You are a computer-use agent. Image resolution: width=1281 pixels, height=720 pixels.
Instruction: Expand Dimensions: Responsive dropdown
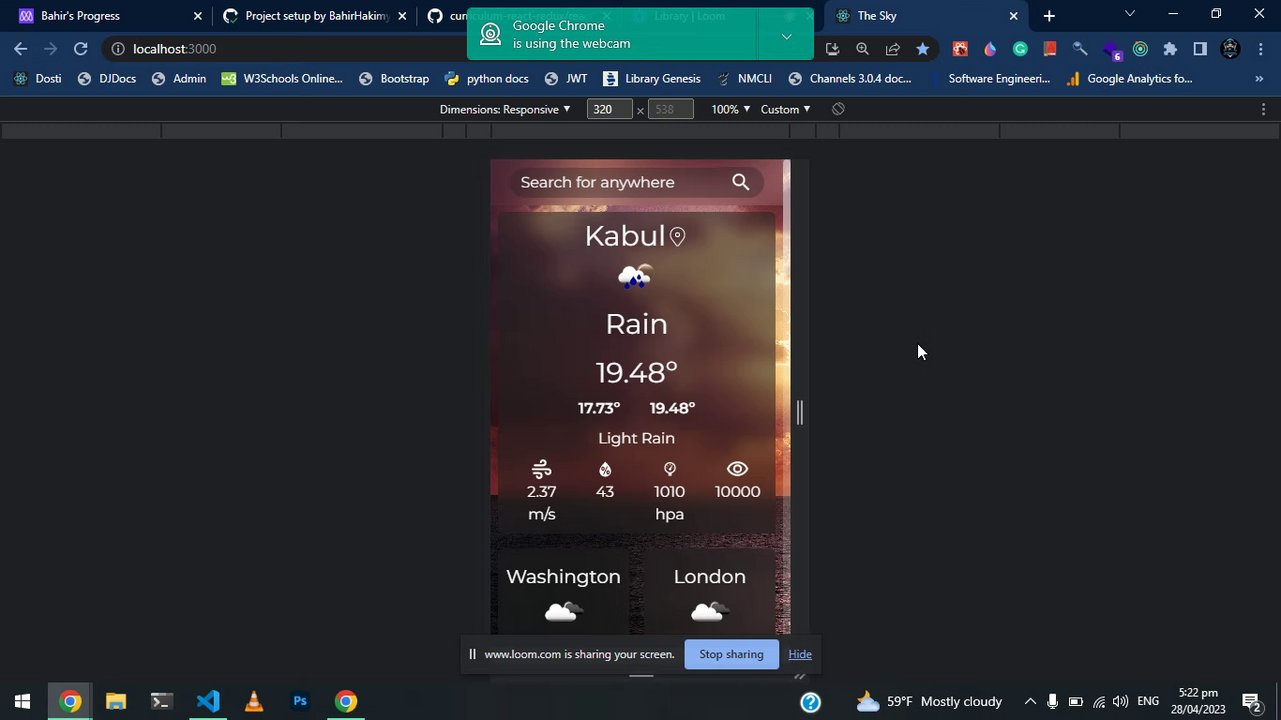click(x=505, y=109)
